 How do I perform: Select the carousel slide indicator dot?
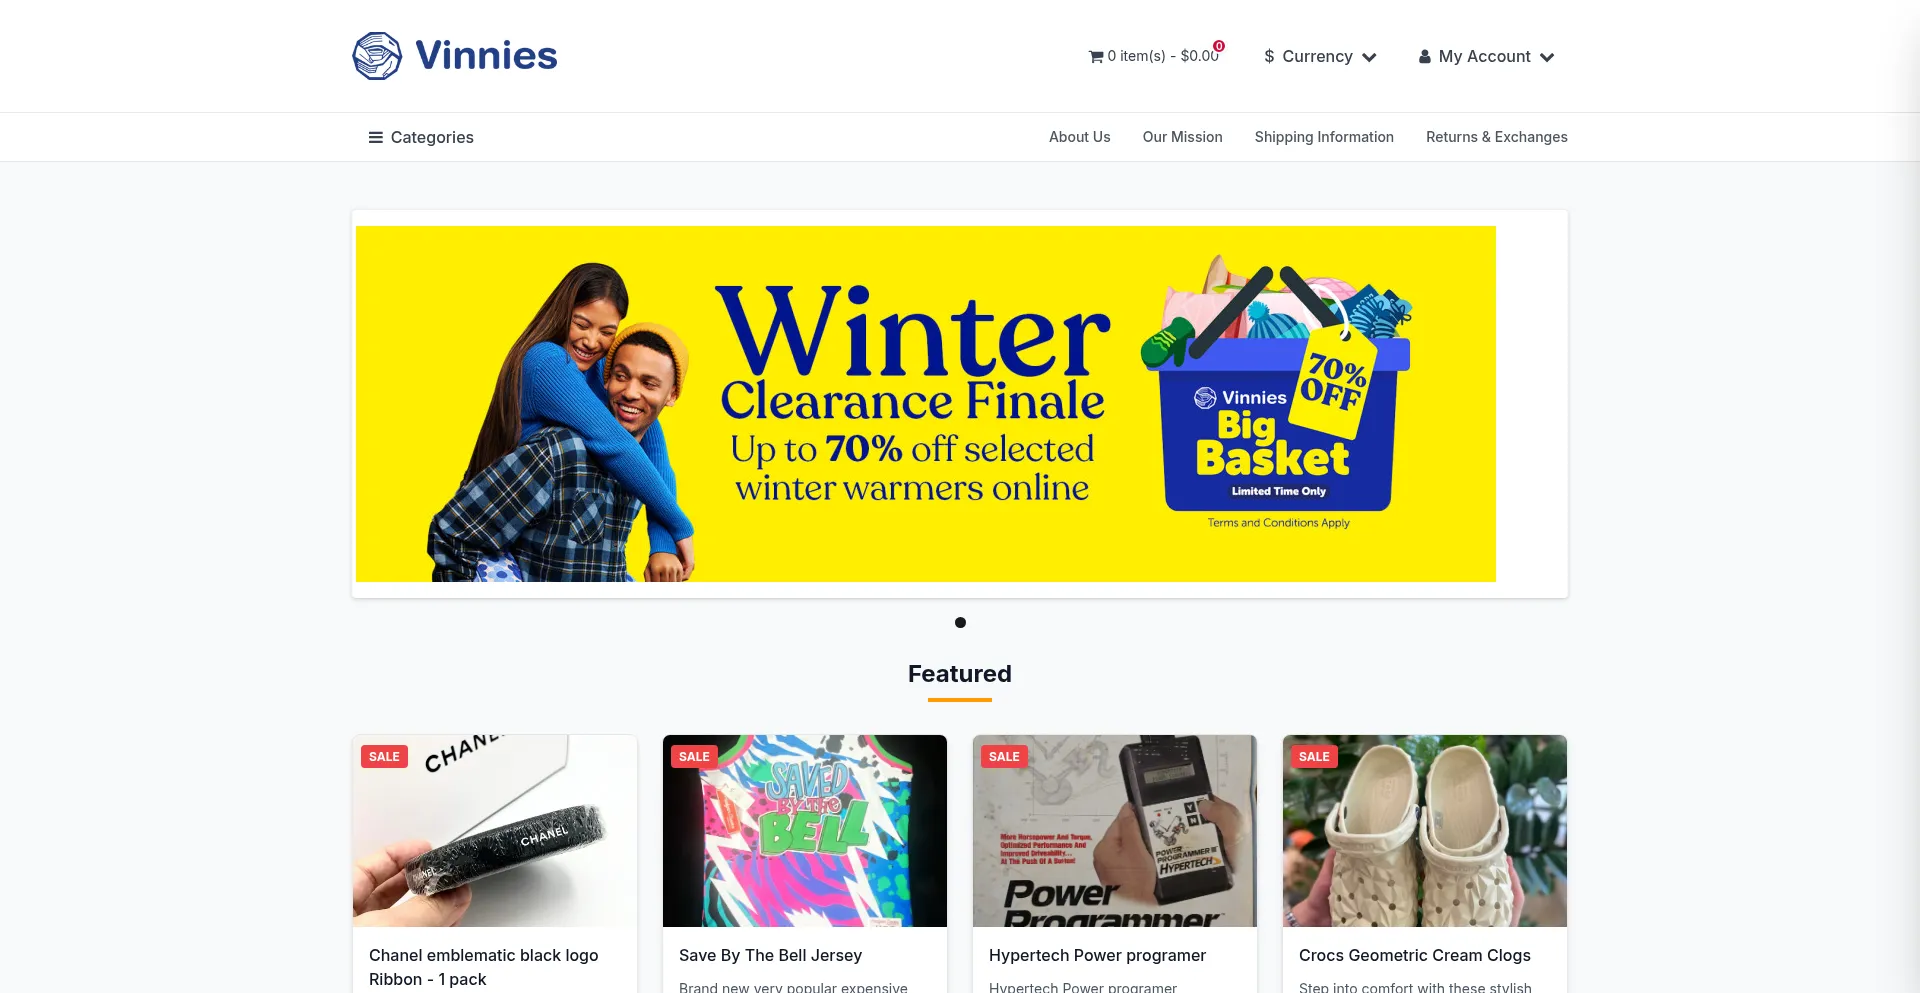[960, 623]
